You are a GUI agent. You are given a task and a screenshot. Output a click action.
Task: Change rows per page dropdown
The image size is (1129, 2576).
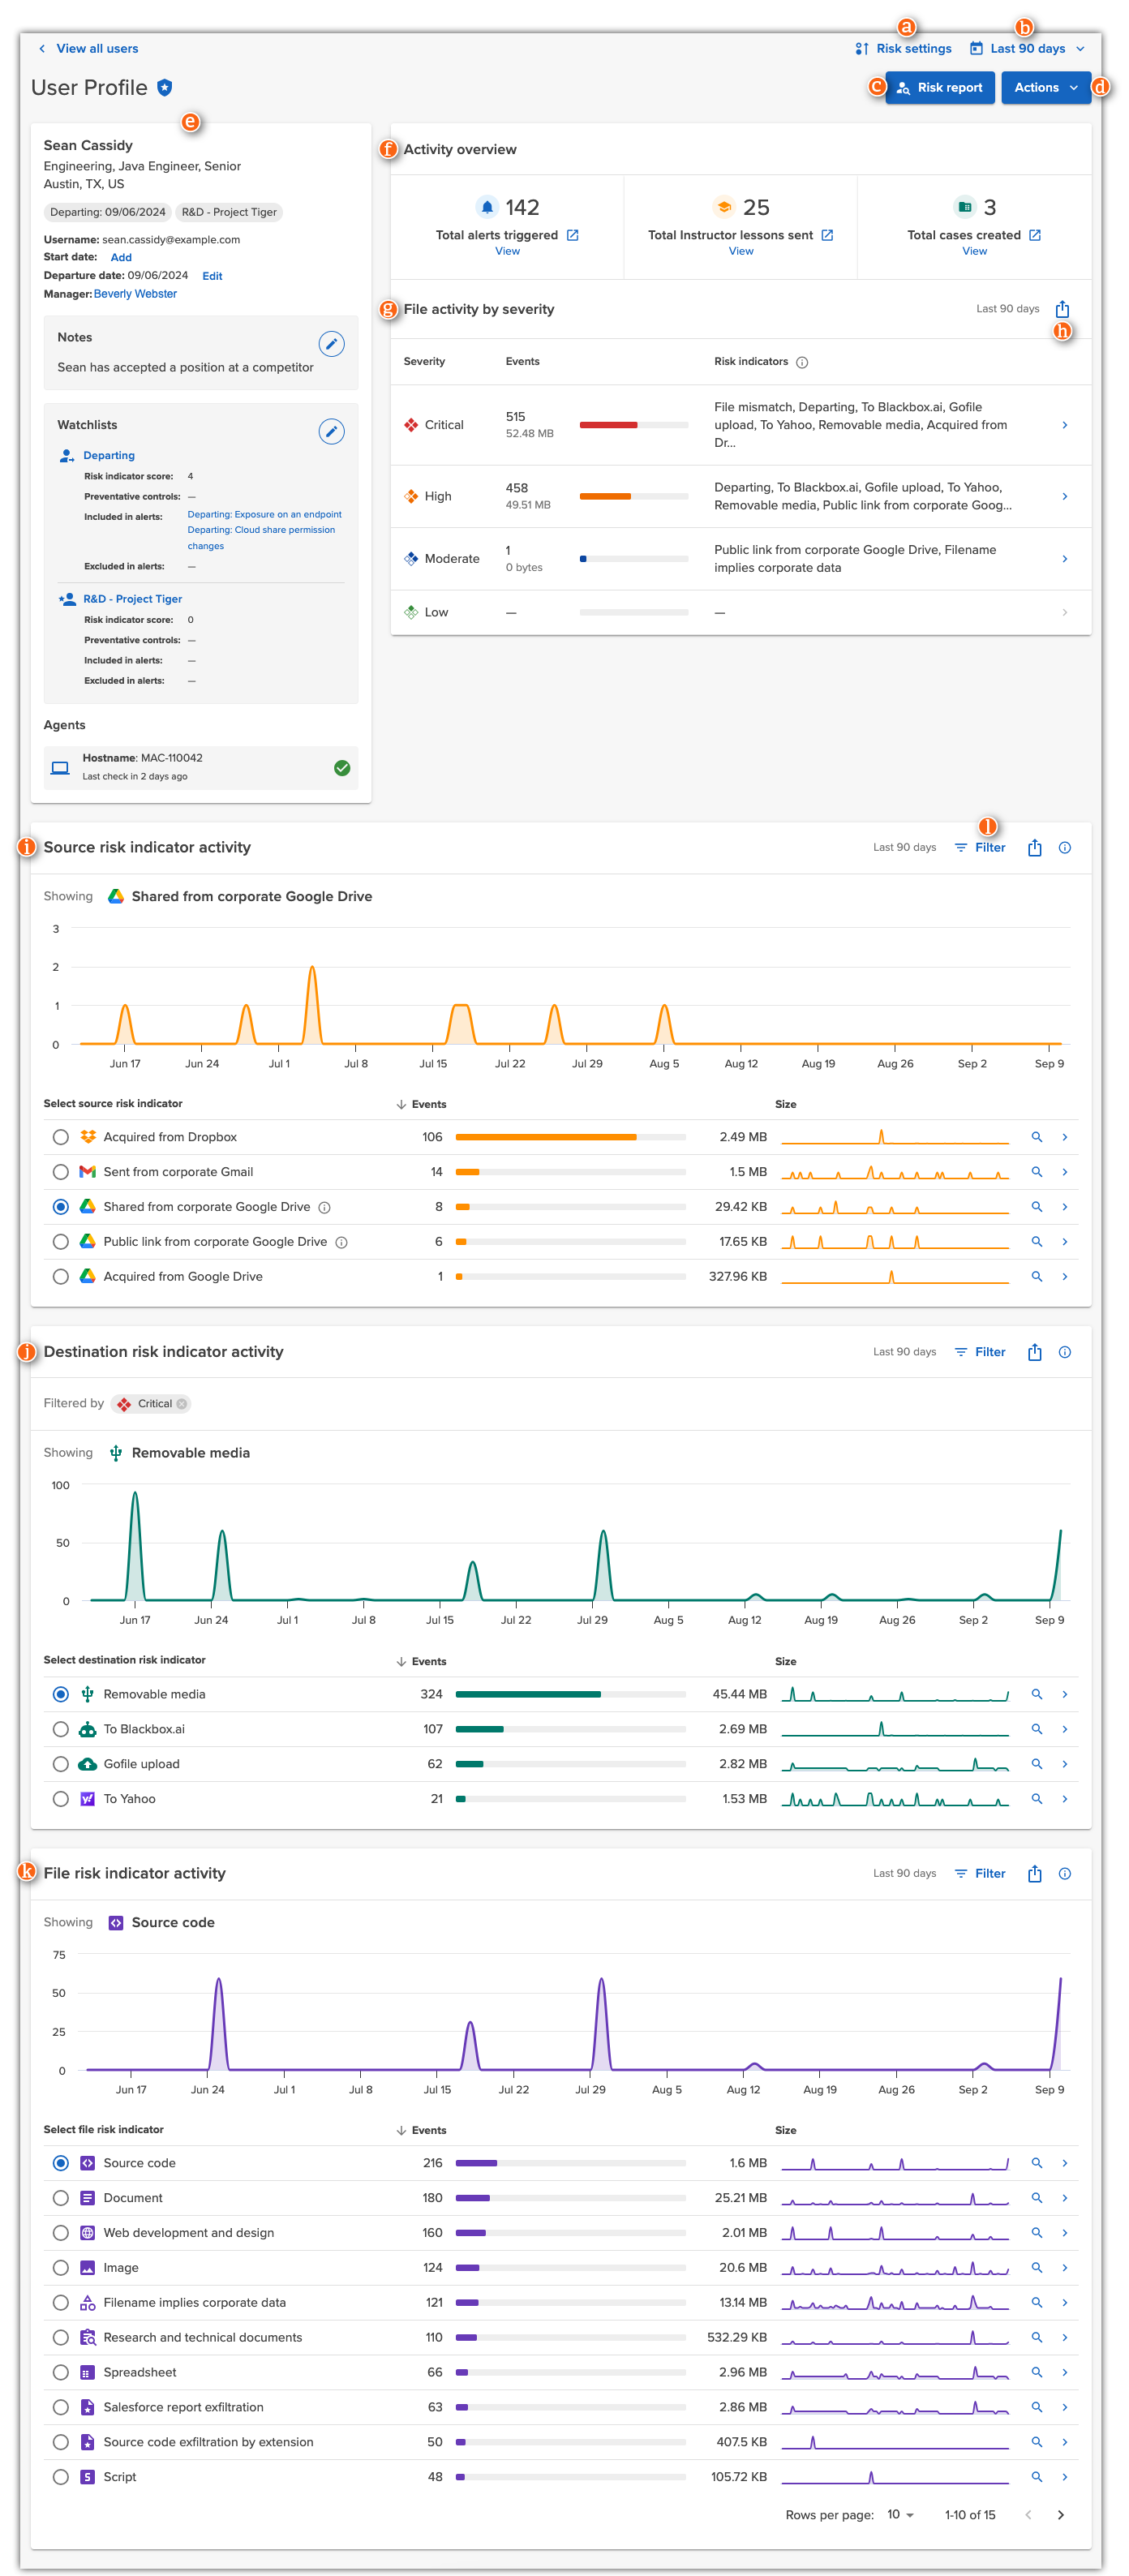900,2514
